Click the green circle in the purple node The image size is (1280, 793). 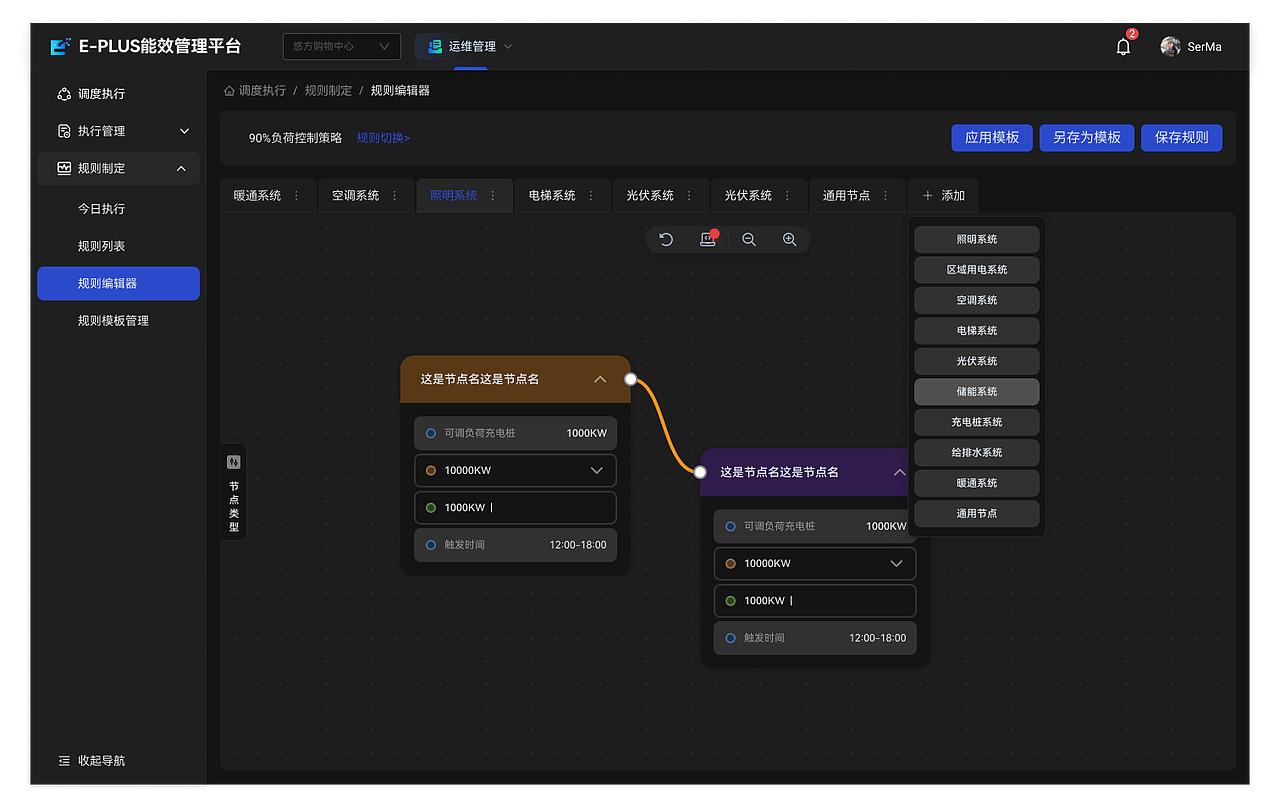(x=731, y=601)
